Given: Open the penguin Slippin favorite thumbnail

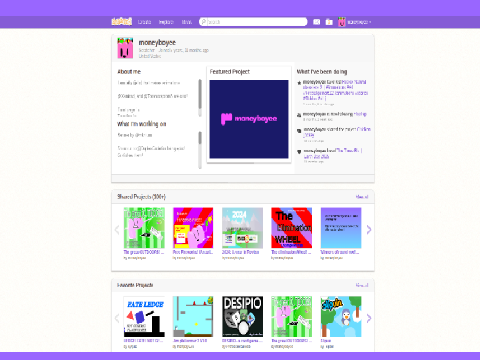Looking at the screenshot, I should [341, 317].
